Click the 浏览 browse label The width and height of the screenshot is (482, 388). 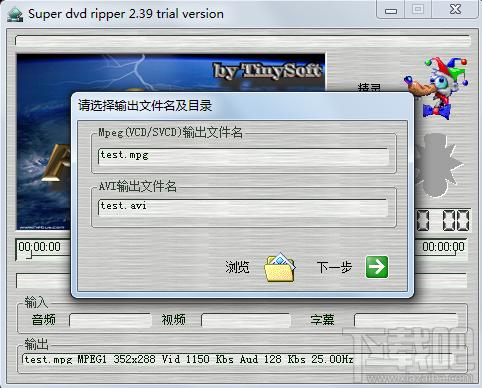(x=237, y=267)
